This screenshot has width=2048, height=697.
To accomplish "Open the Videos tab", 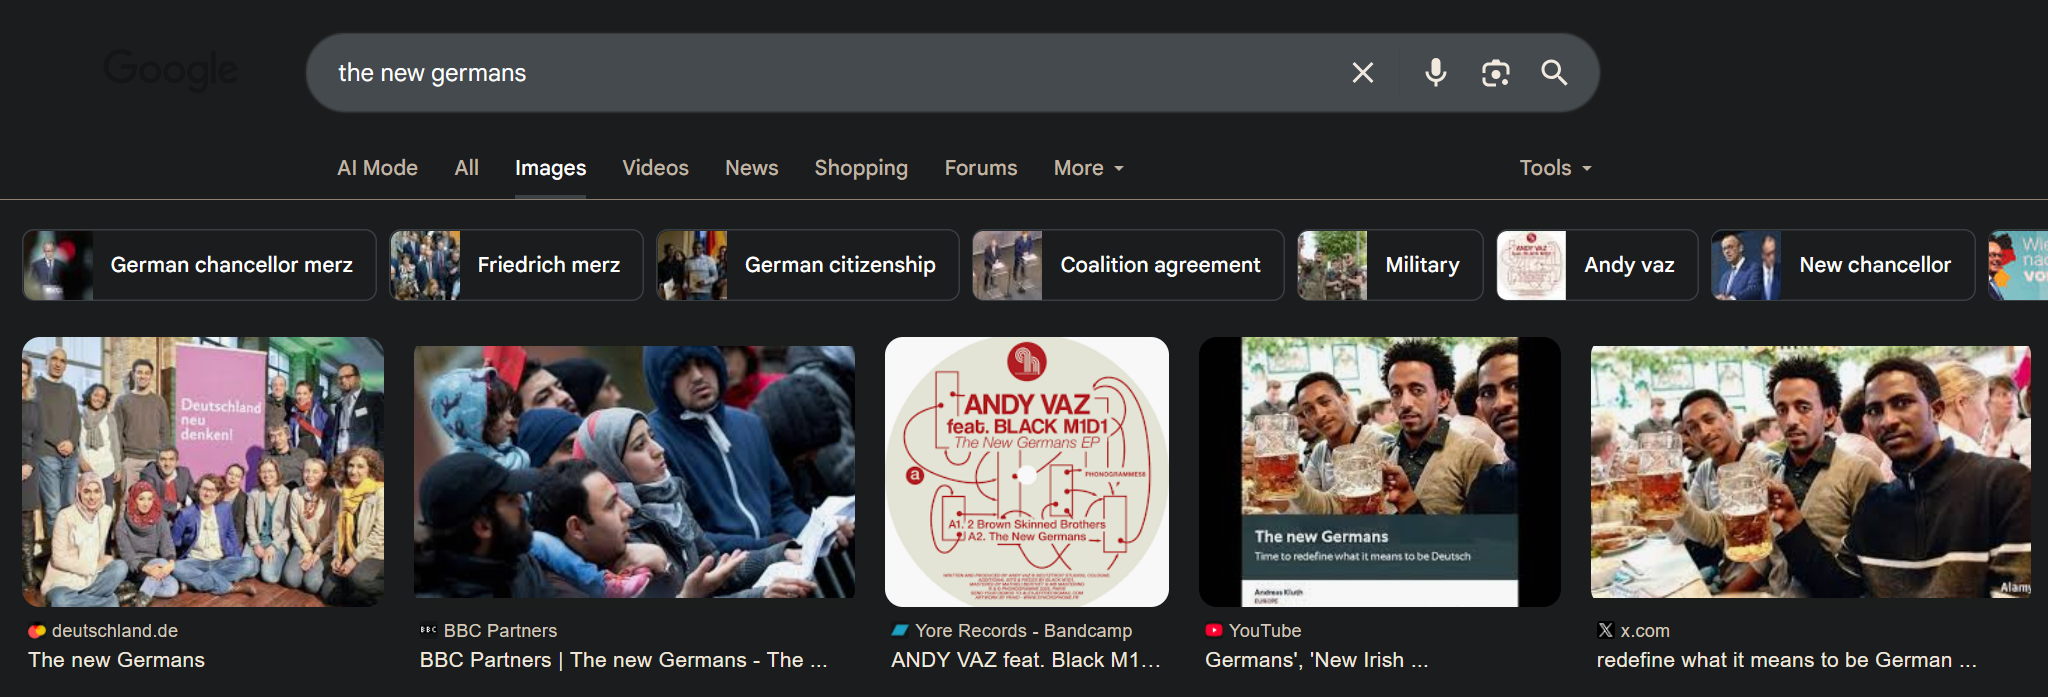I will click(655, 168).
